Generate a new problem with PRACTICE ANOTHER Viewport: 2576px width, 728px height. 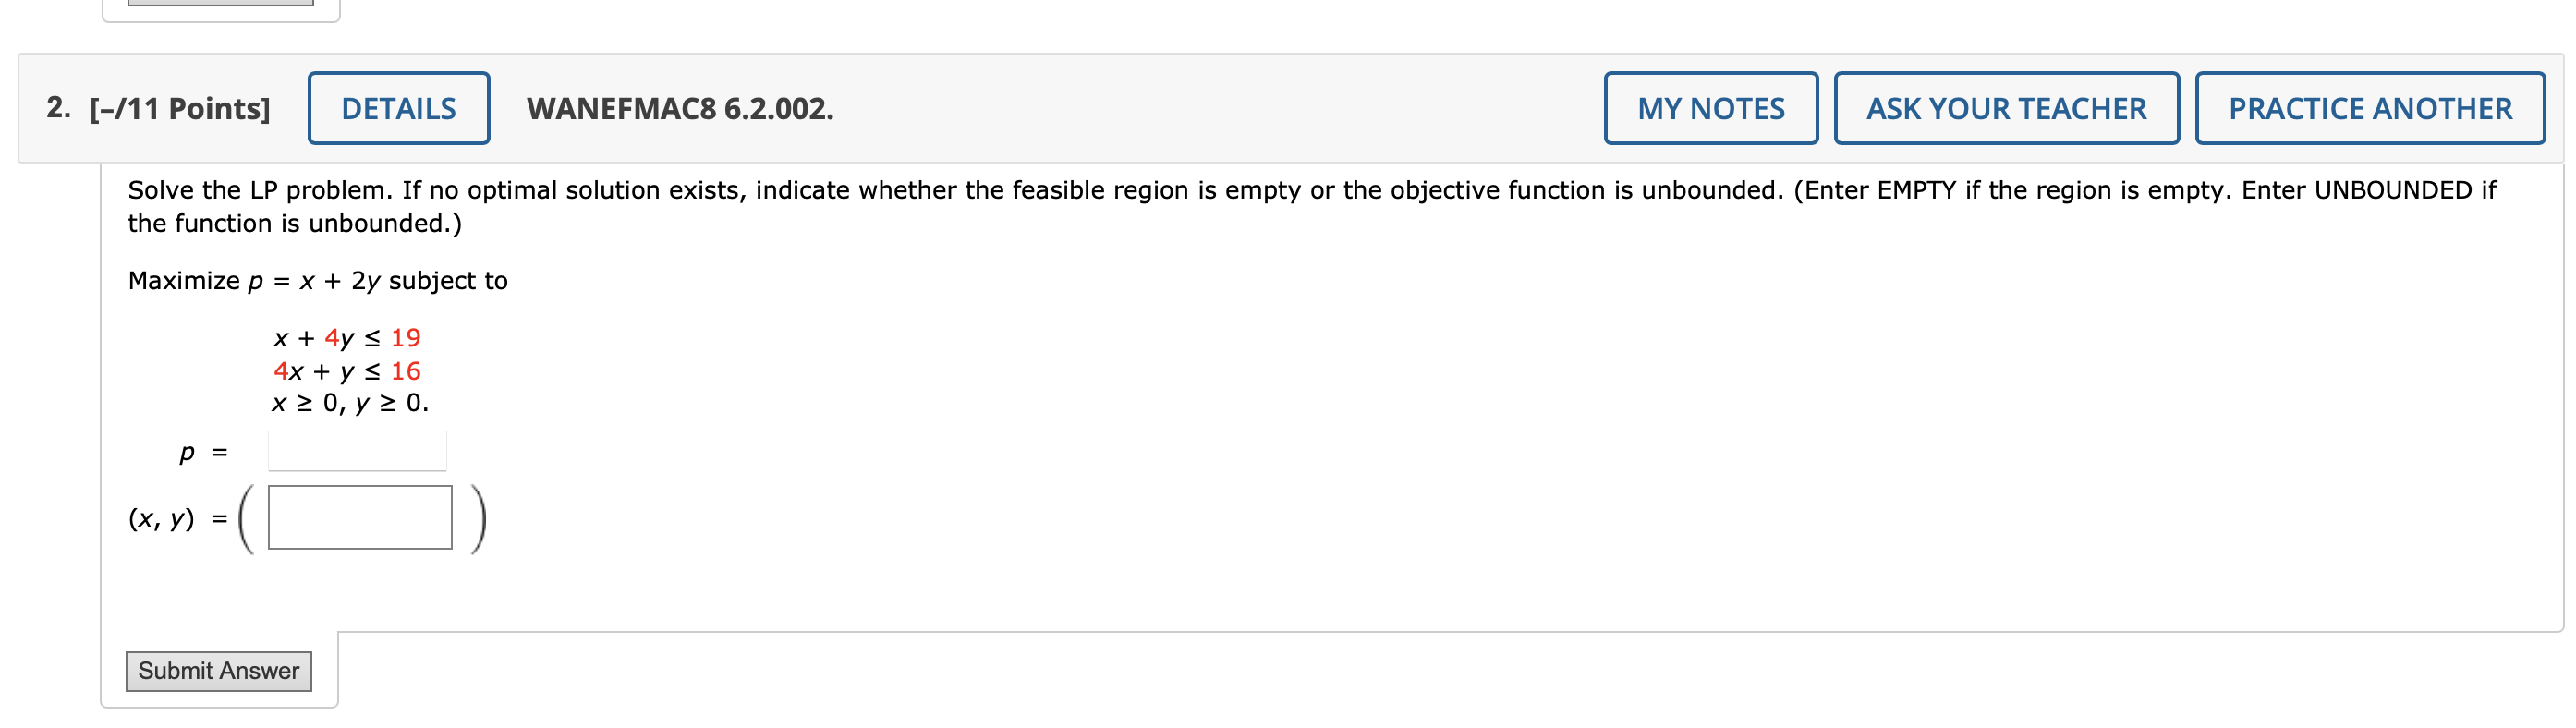[2369, 107]
